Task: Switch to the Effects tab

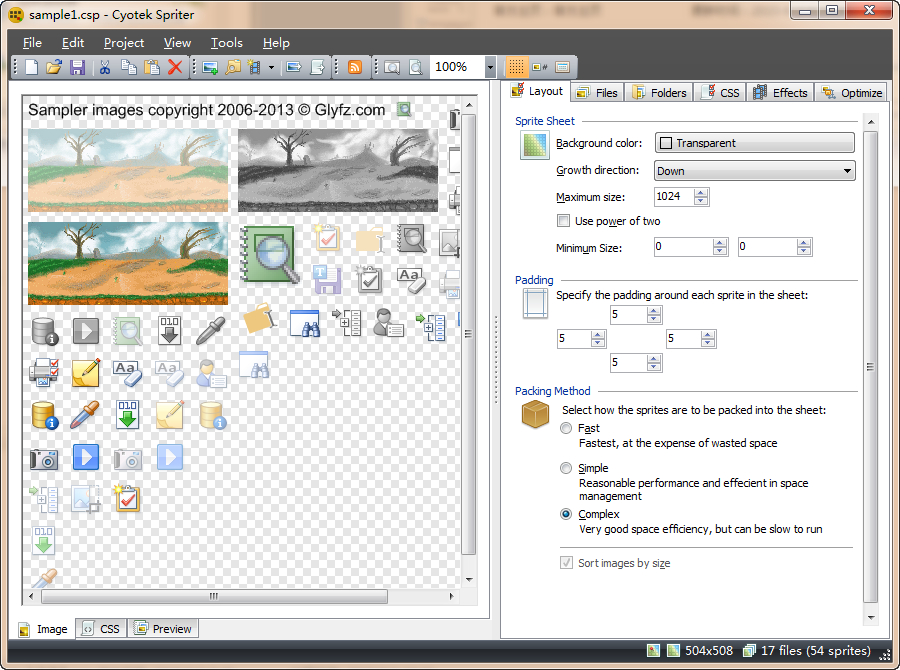Action: [x=781, y=92]
